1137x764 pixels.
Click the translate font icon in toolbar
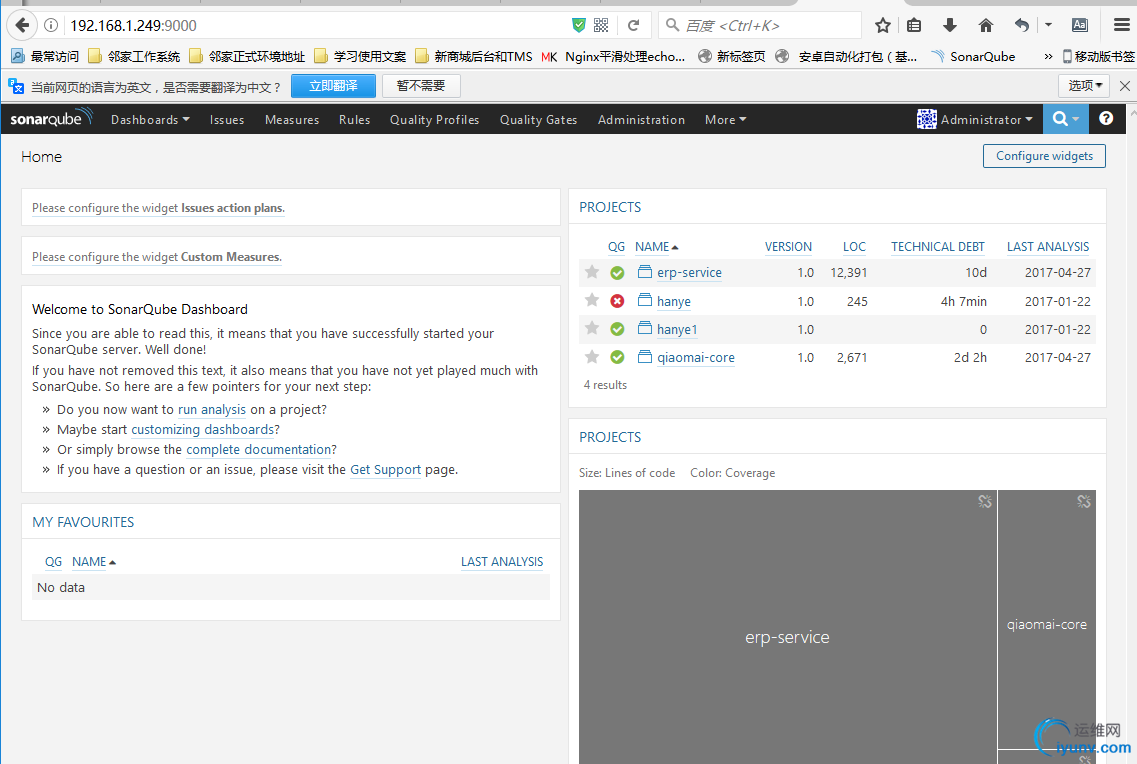[1080, 25]
